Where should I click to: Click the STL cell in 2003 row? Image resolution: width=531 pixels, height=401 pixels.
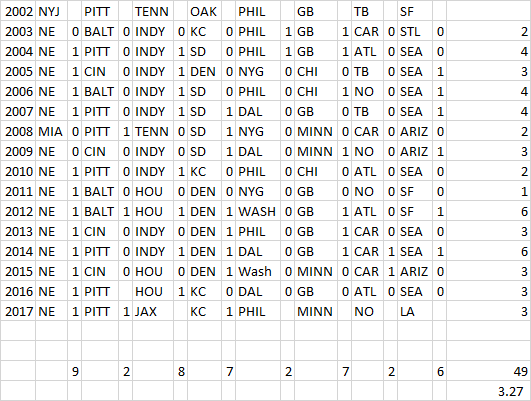pyautogui.click(x=415, y=31)
